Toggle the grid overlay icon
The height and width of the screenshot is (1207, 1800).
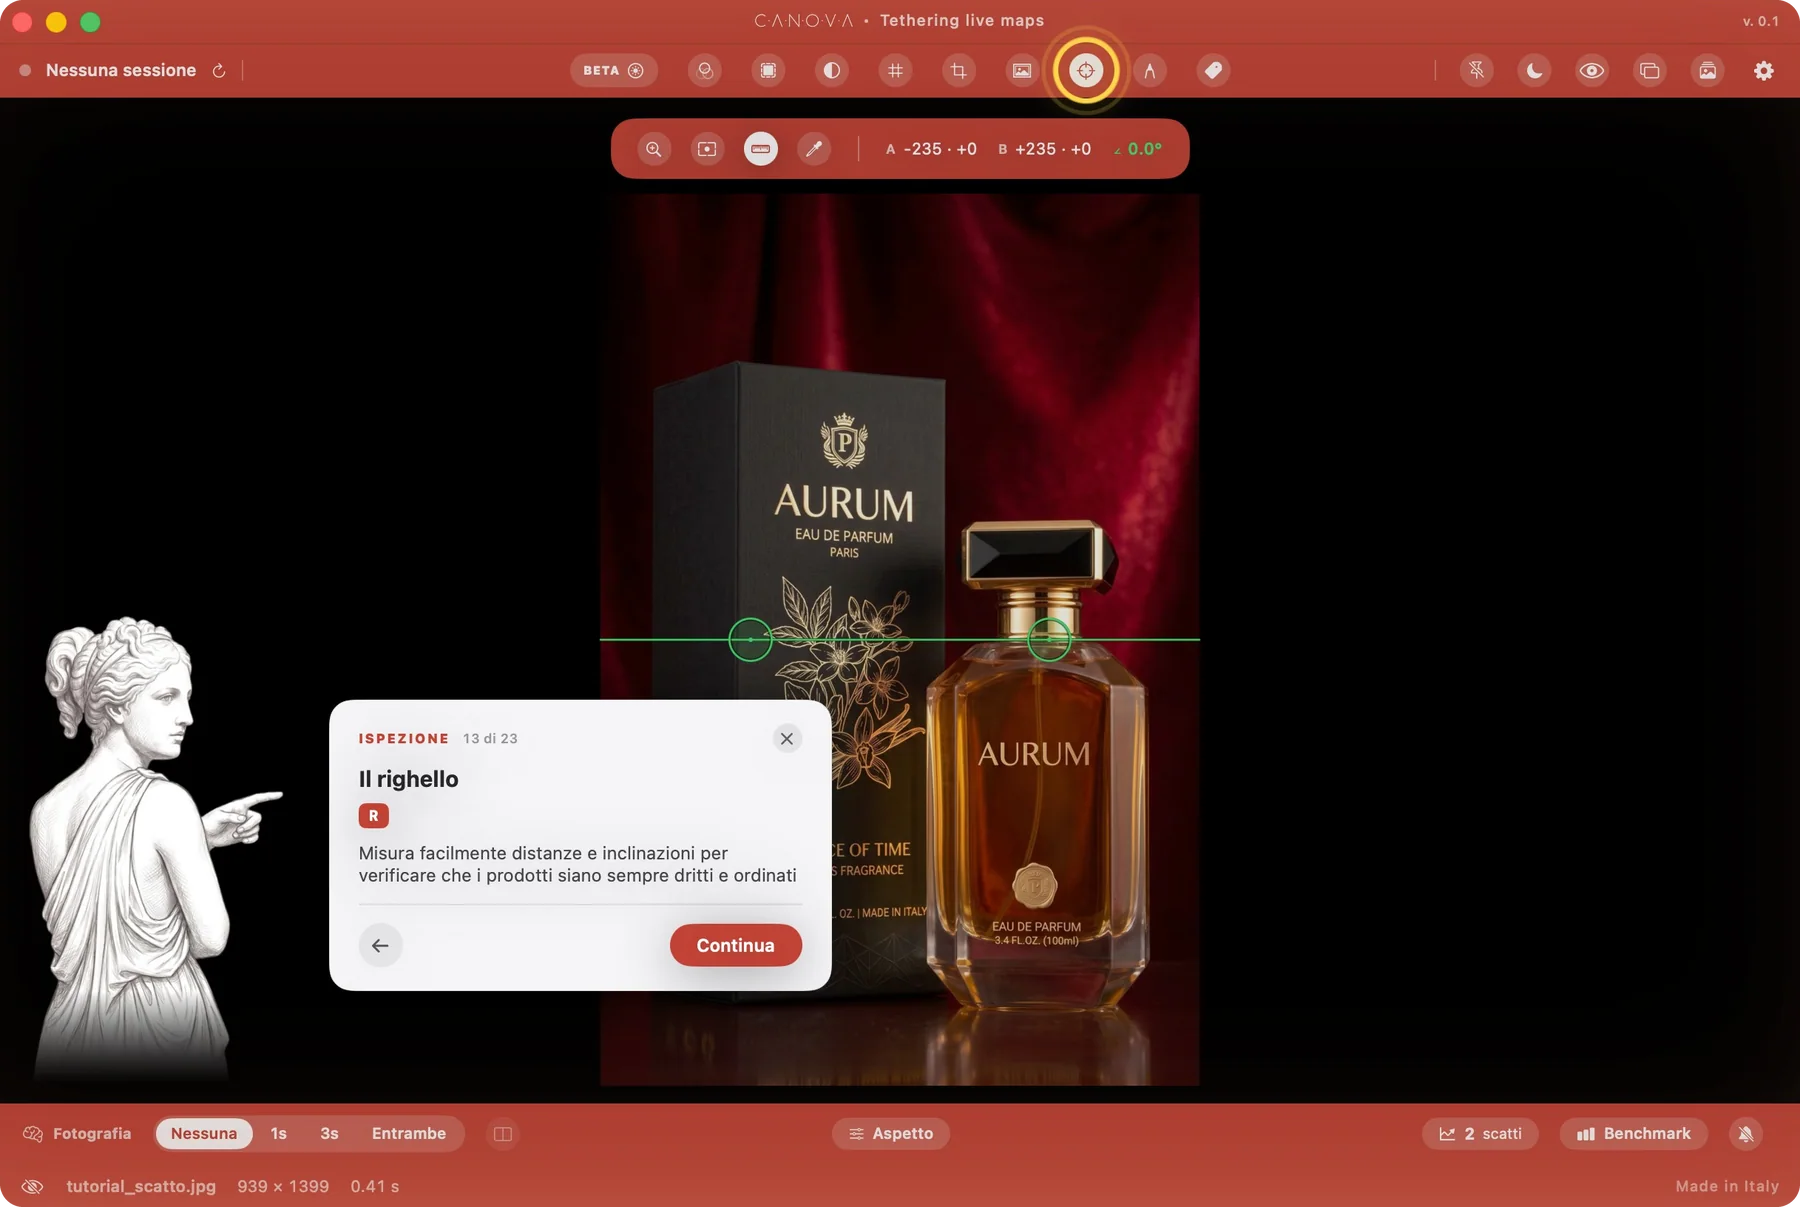895,70
